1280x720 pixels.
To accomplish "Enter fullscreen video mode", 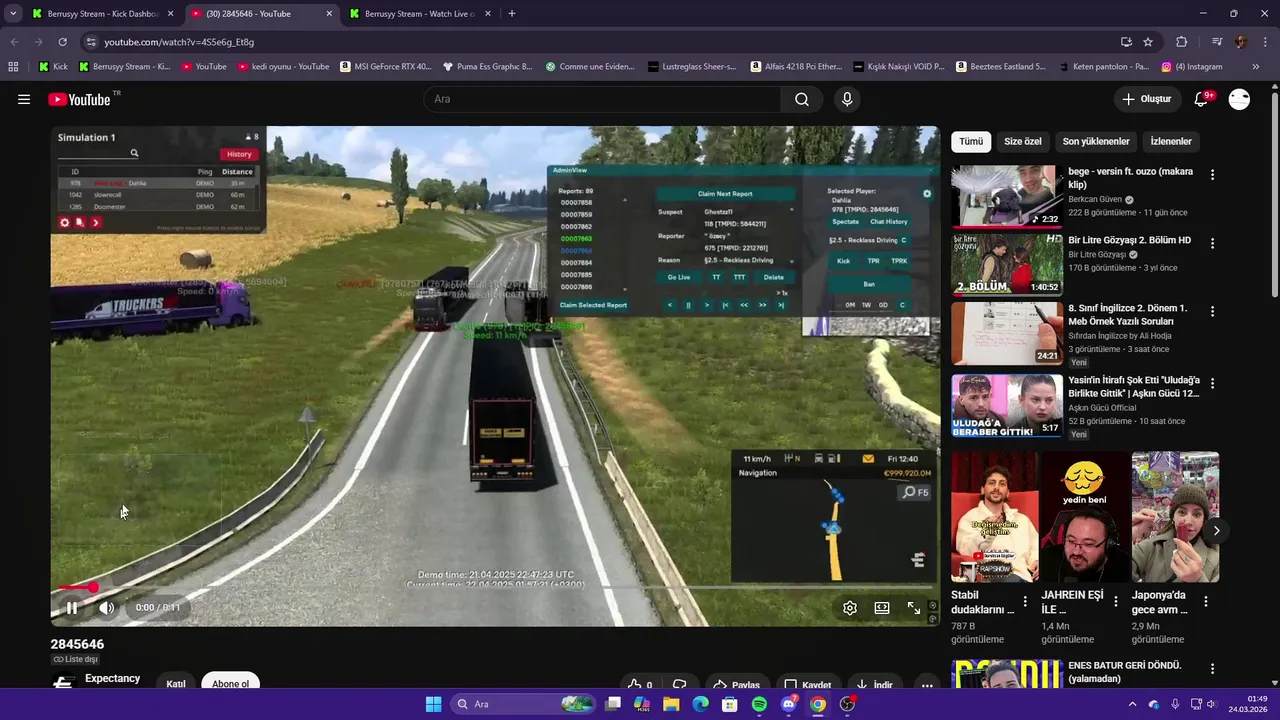I will click(x=914, y=607).
